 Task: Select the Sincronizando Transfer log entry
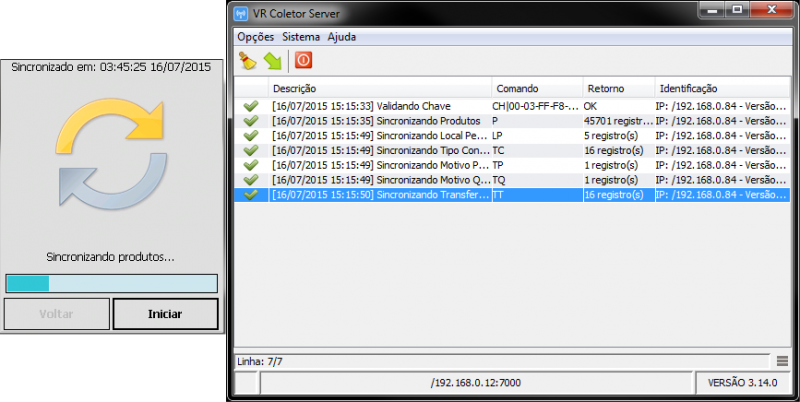tap(512, 195)
